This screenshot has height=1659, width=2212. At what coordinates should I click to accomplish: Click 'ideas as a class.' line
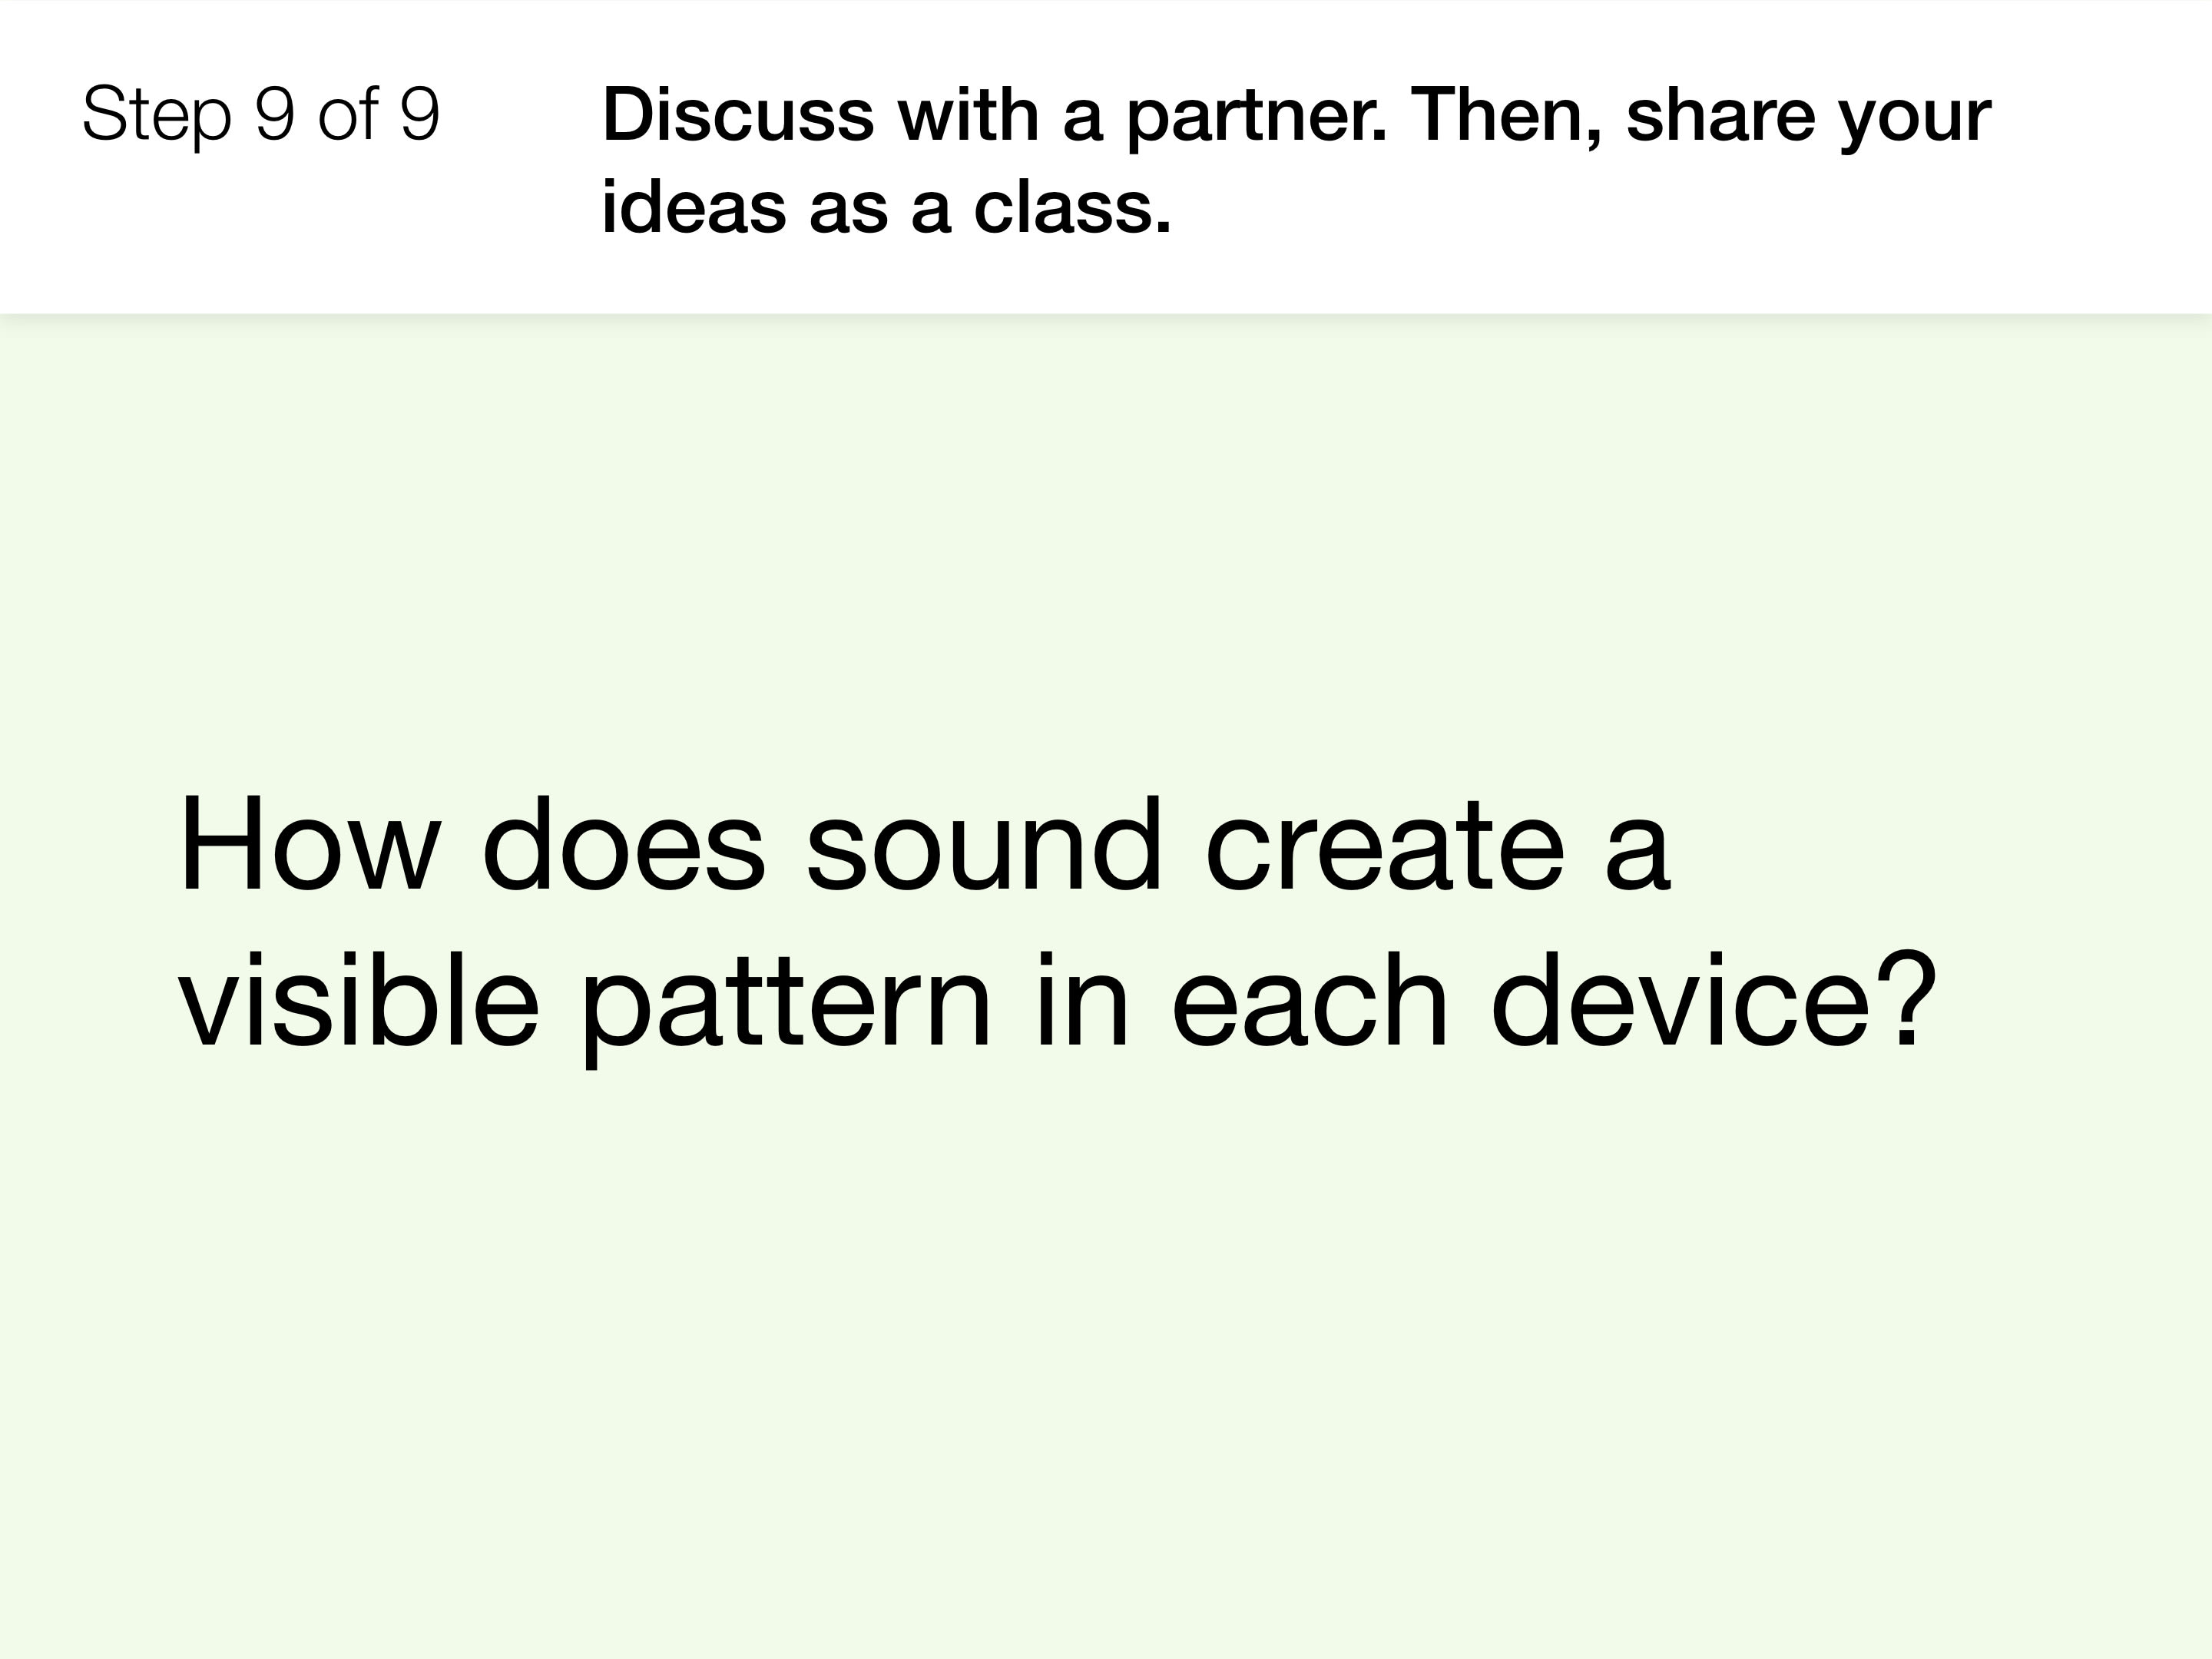(x=886, y=208)
